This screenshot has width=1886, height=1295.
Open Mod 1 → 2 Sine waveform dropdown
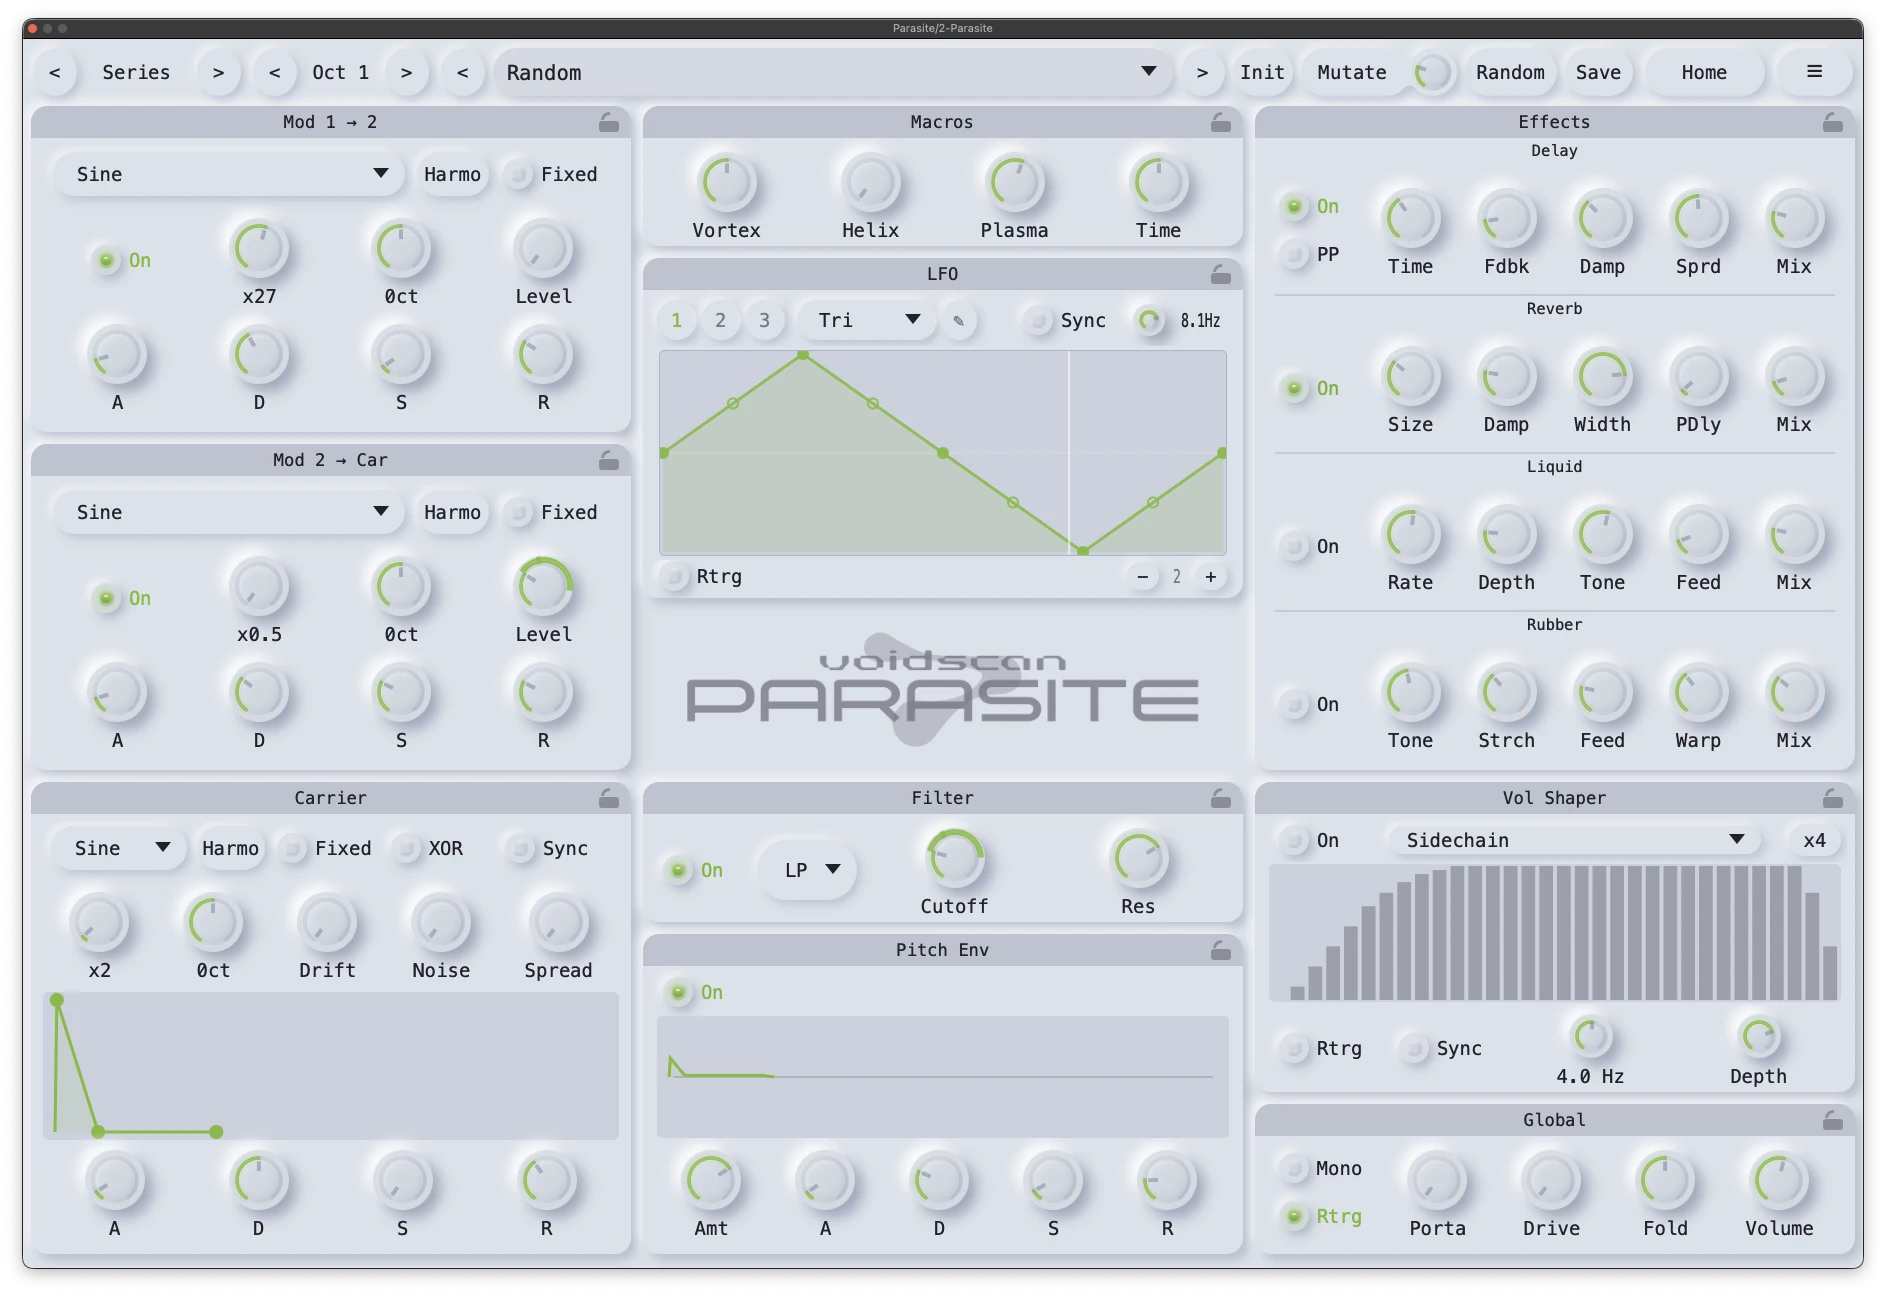pyautogui.click(x=229, y=175)
